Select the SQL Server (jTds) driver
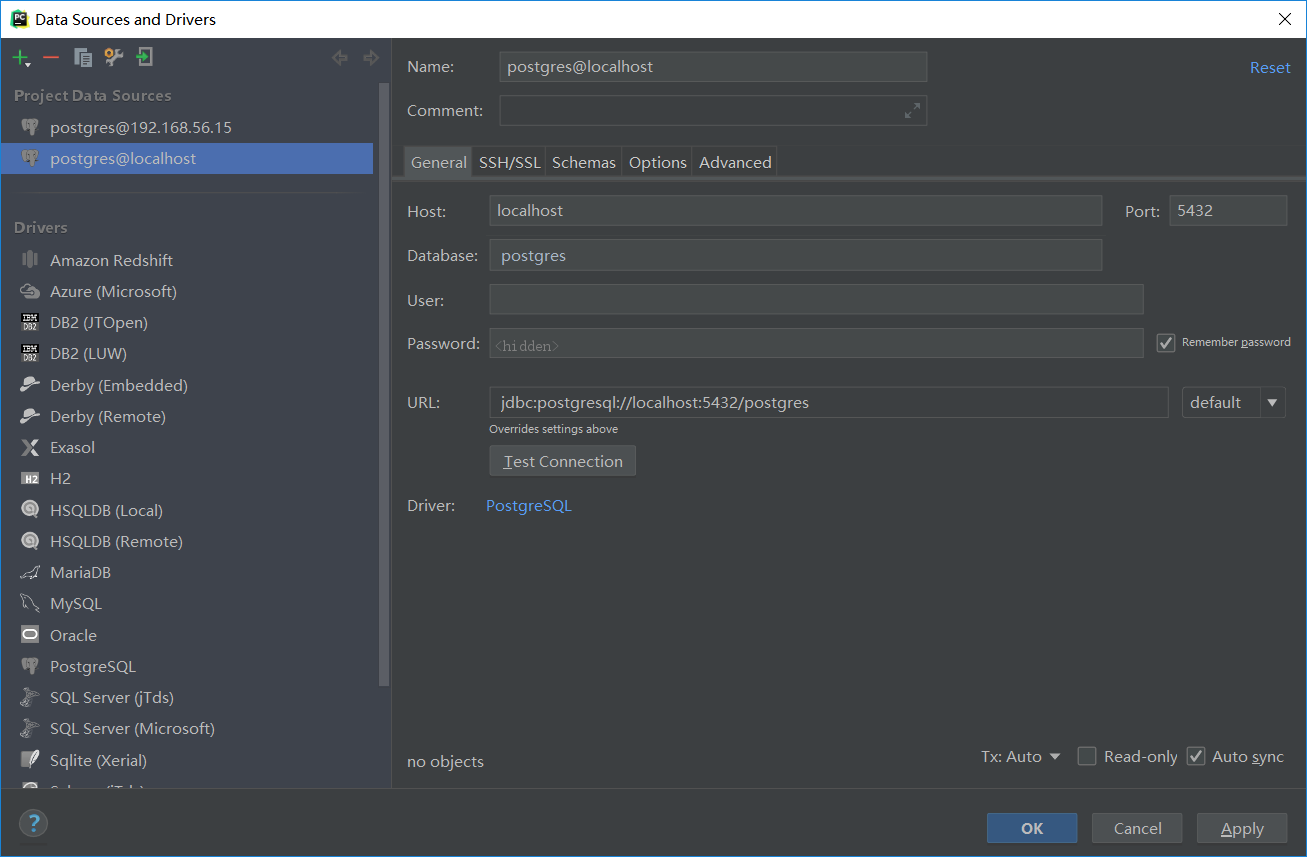This screenshot has height=857, width=1307. (x=111, y=697)
